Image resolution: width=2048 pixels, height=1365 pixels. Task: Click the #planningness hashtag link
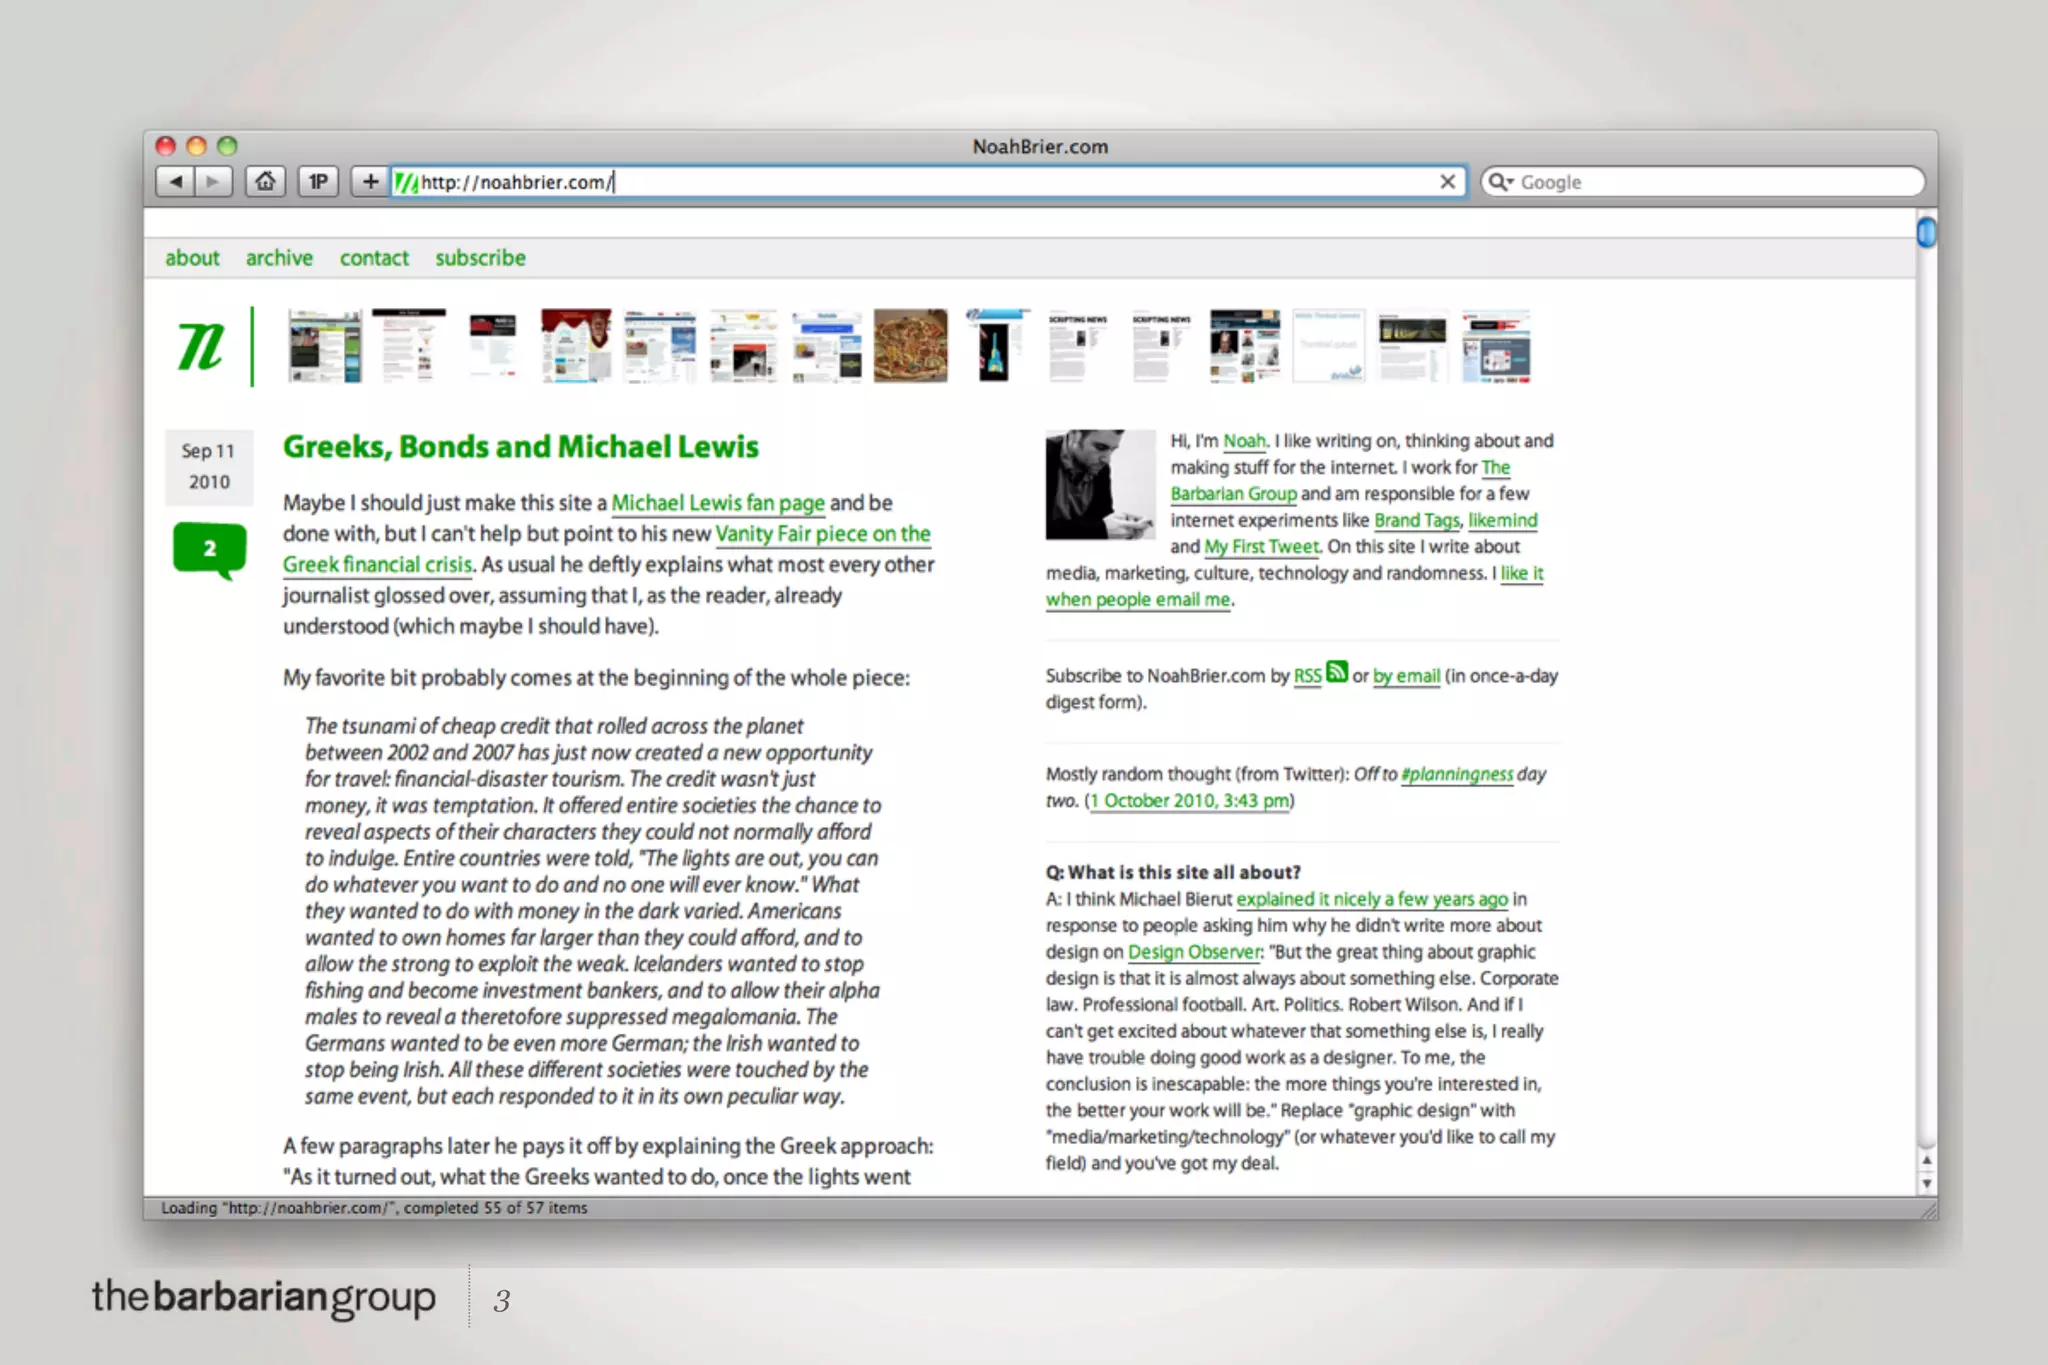1457,774
